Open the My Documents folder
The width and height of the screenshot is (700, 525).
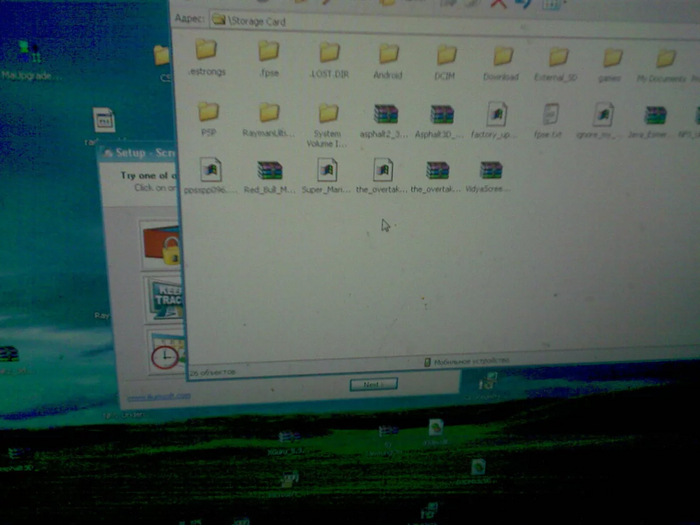662,67
